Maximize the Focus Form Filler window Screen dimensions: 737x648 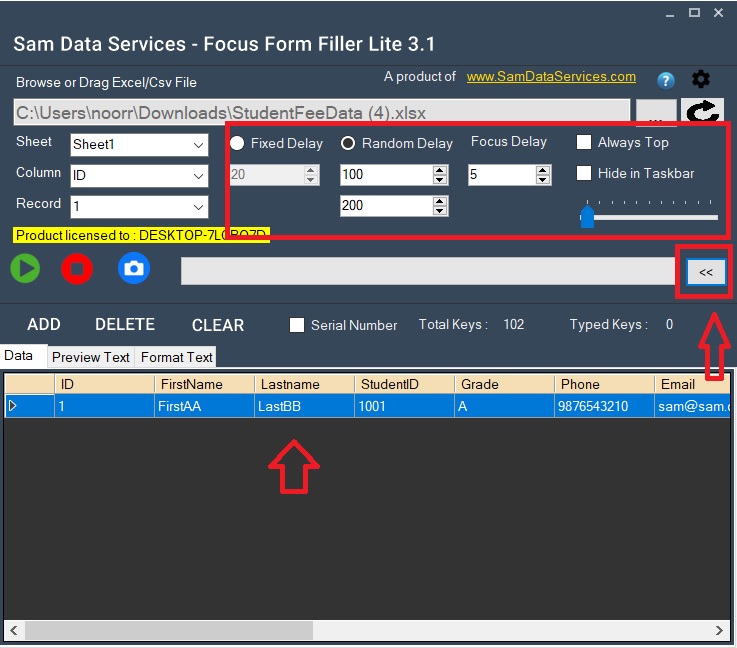(x=694, y=13)
